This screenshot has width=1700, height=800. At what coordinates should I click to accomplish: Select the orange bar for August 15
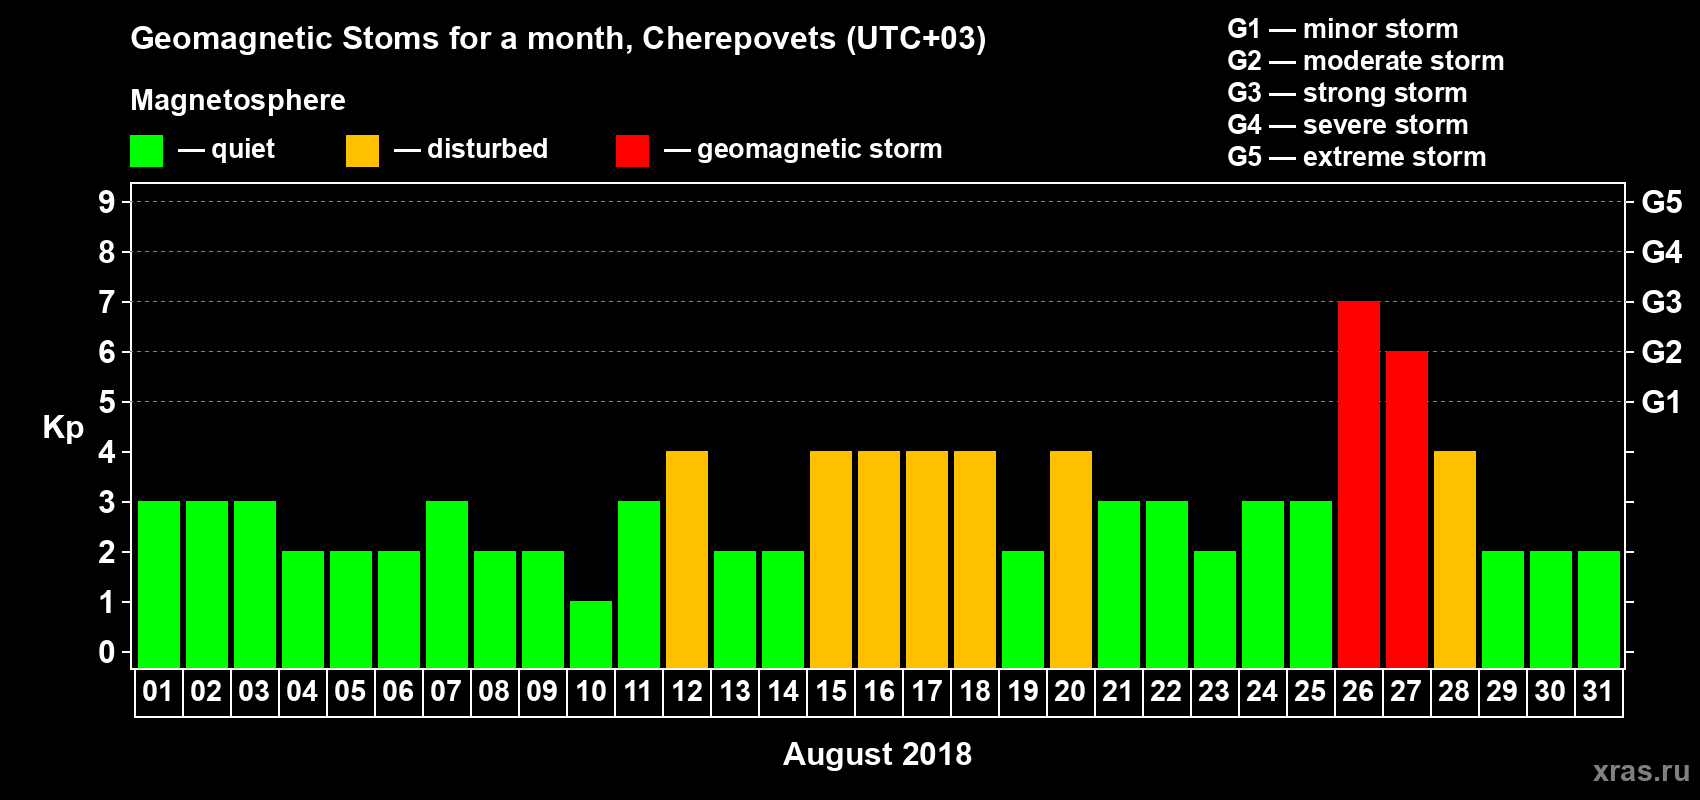point(831,559)
